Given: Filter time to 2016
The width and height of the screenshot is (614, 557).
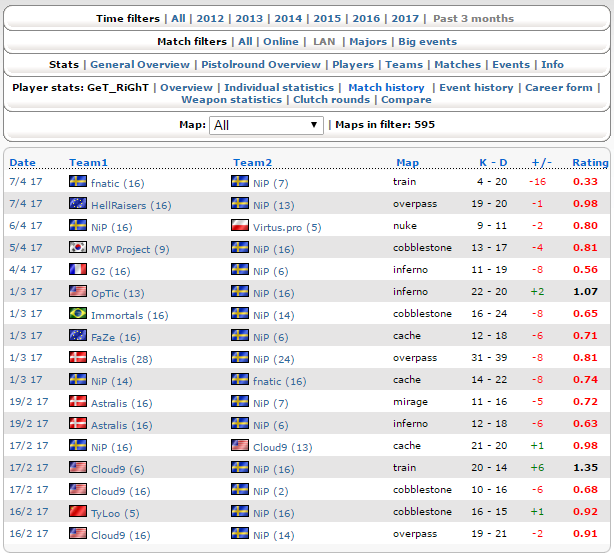Looking at the screenshot, I should (x=366, y=18).
